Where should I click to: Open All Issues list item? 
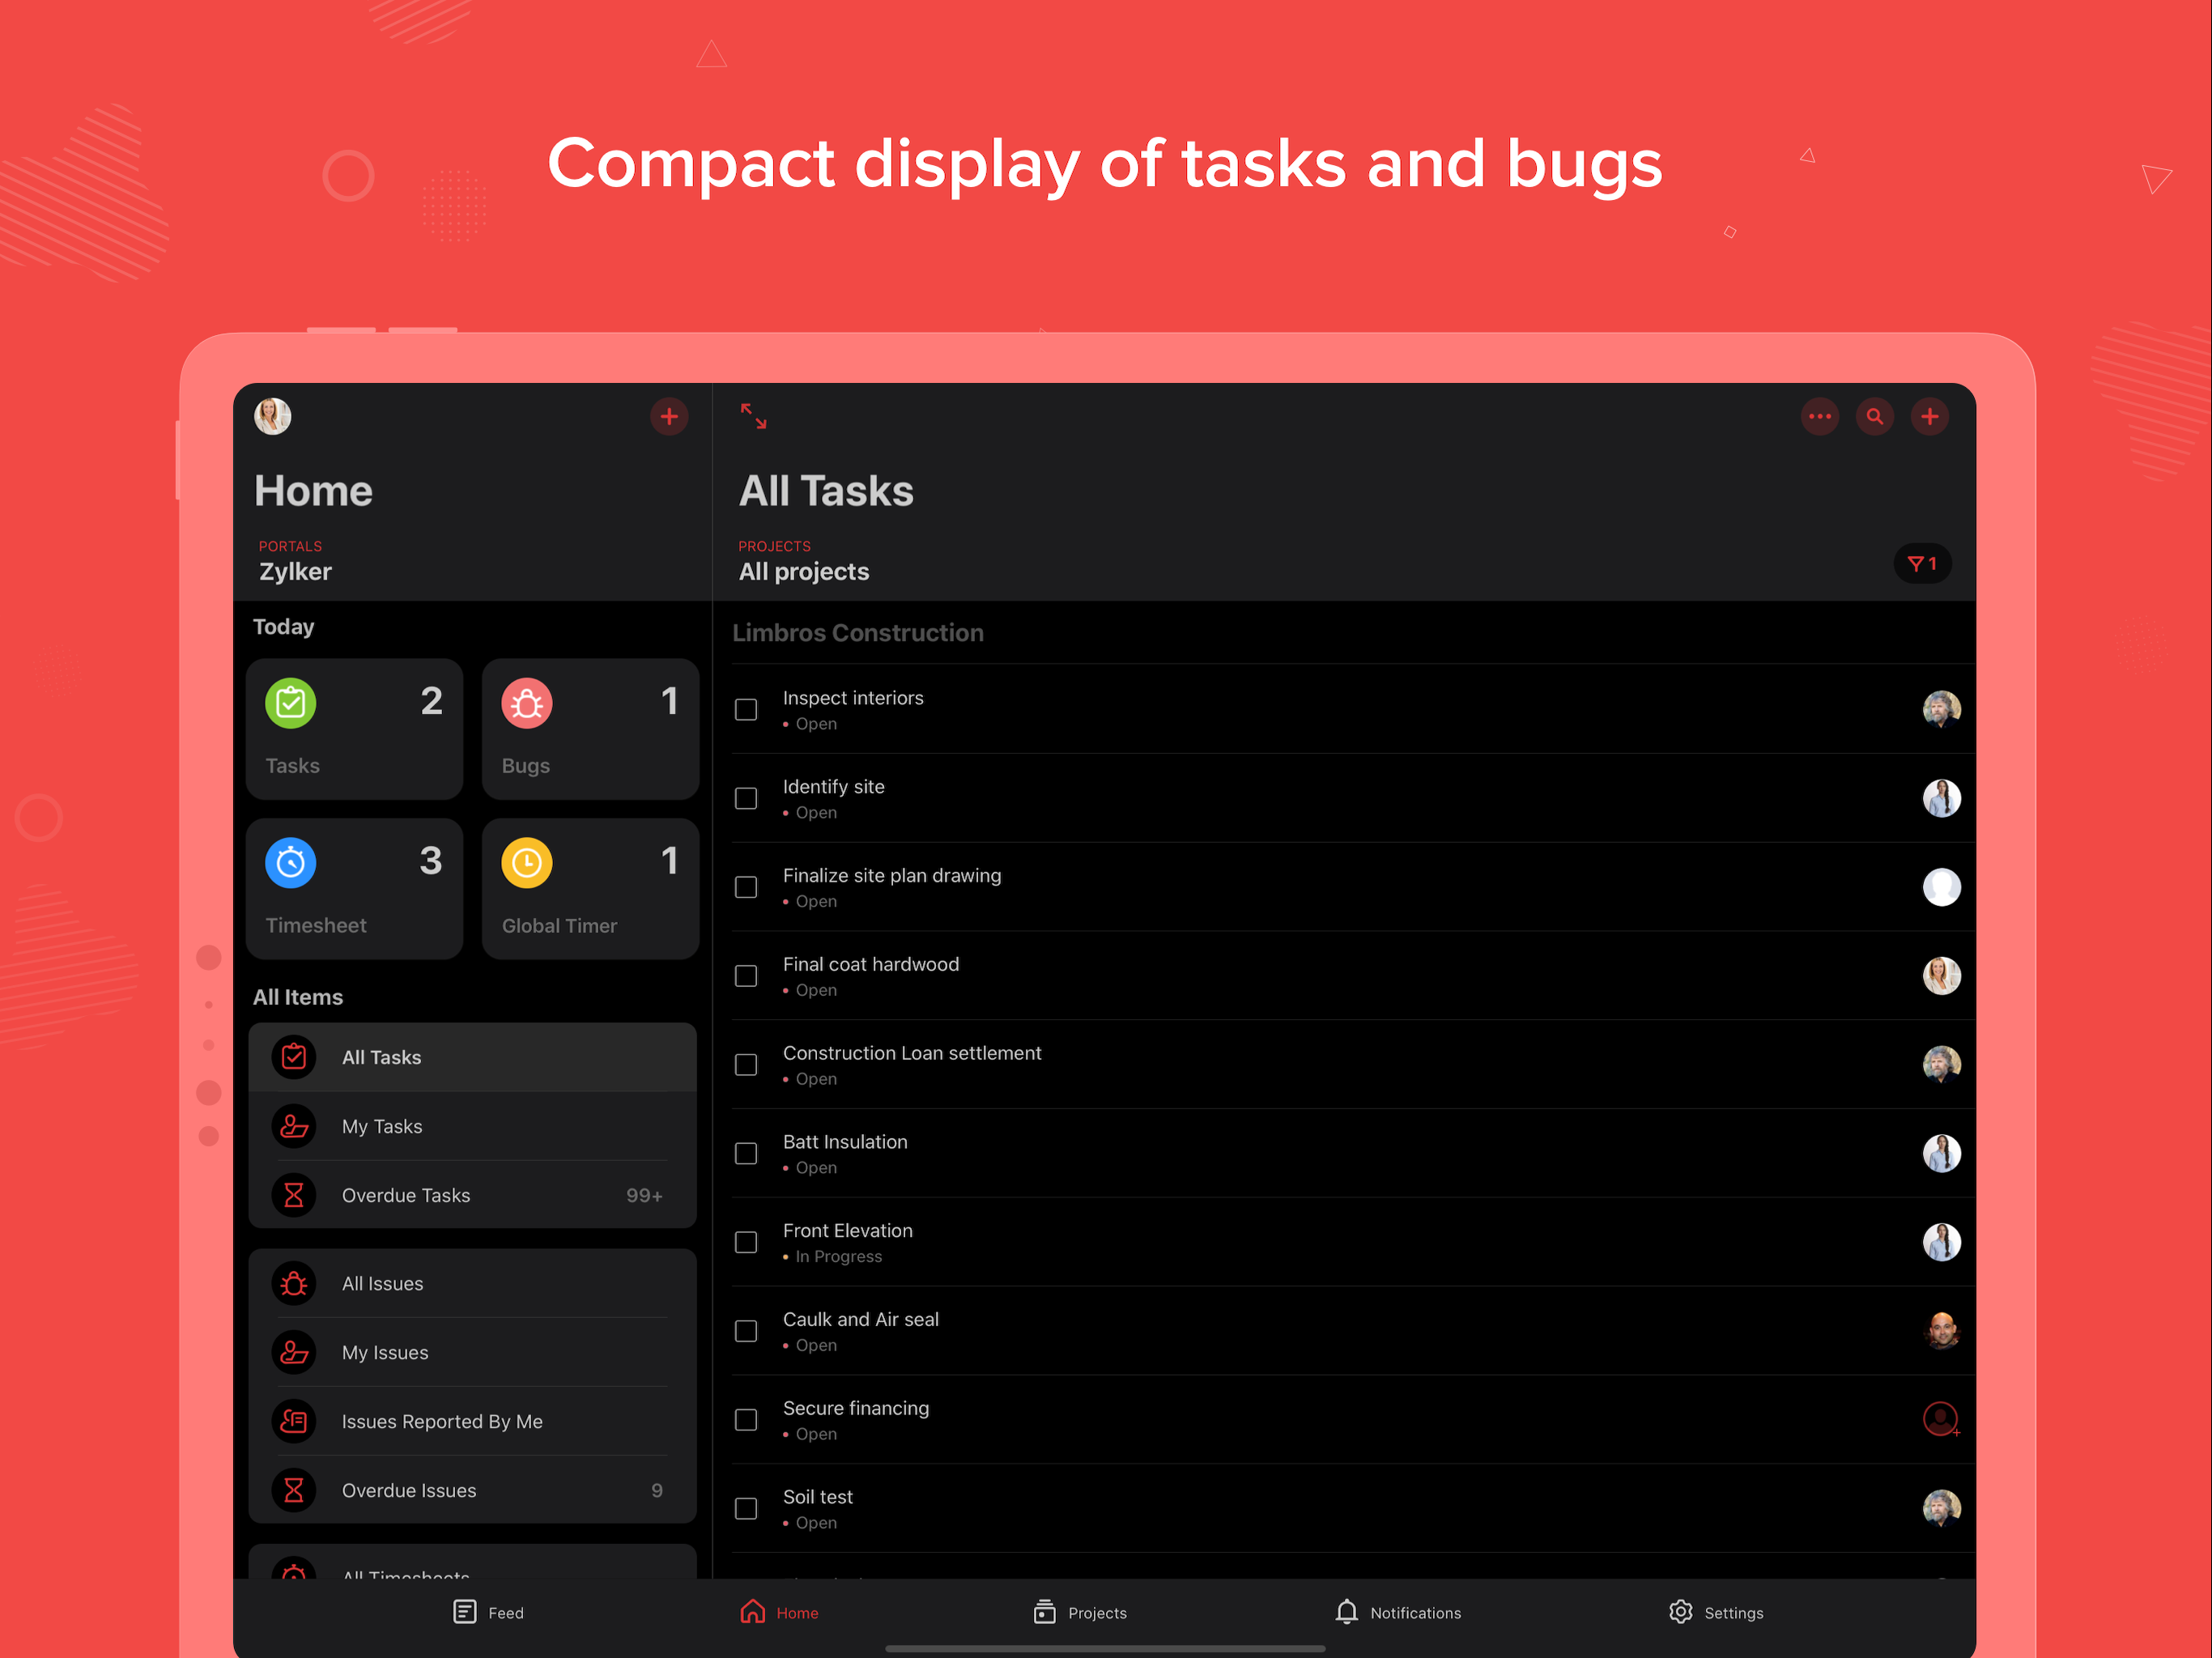[472, 1283]
